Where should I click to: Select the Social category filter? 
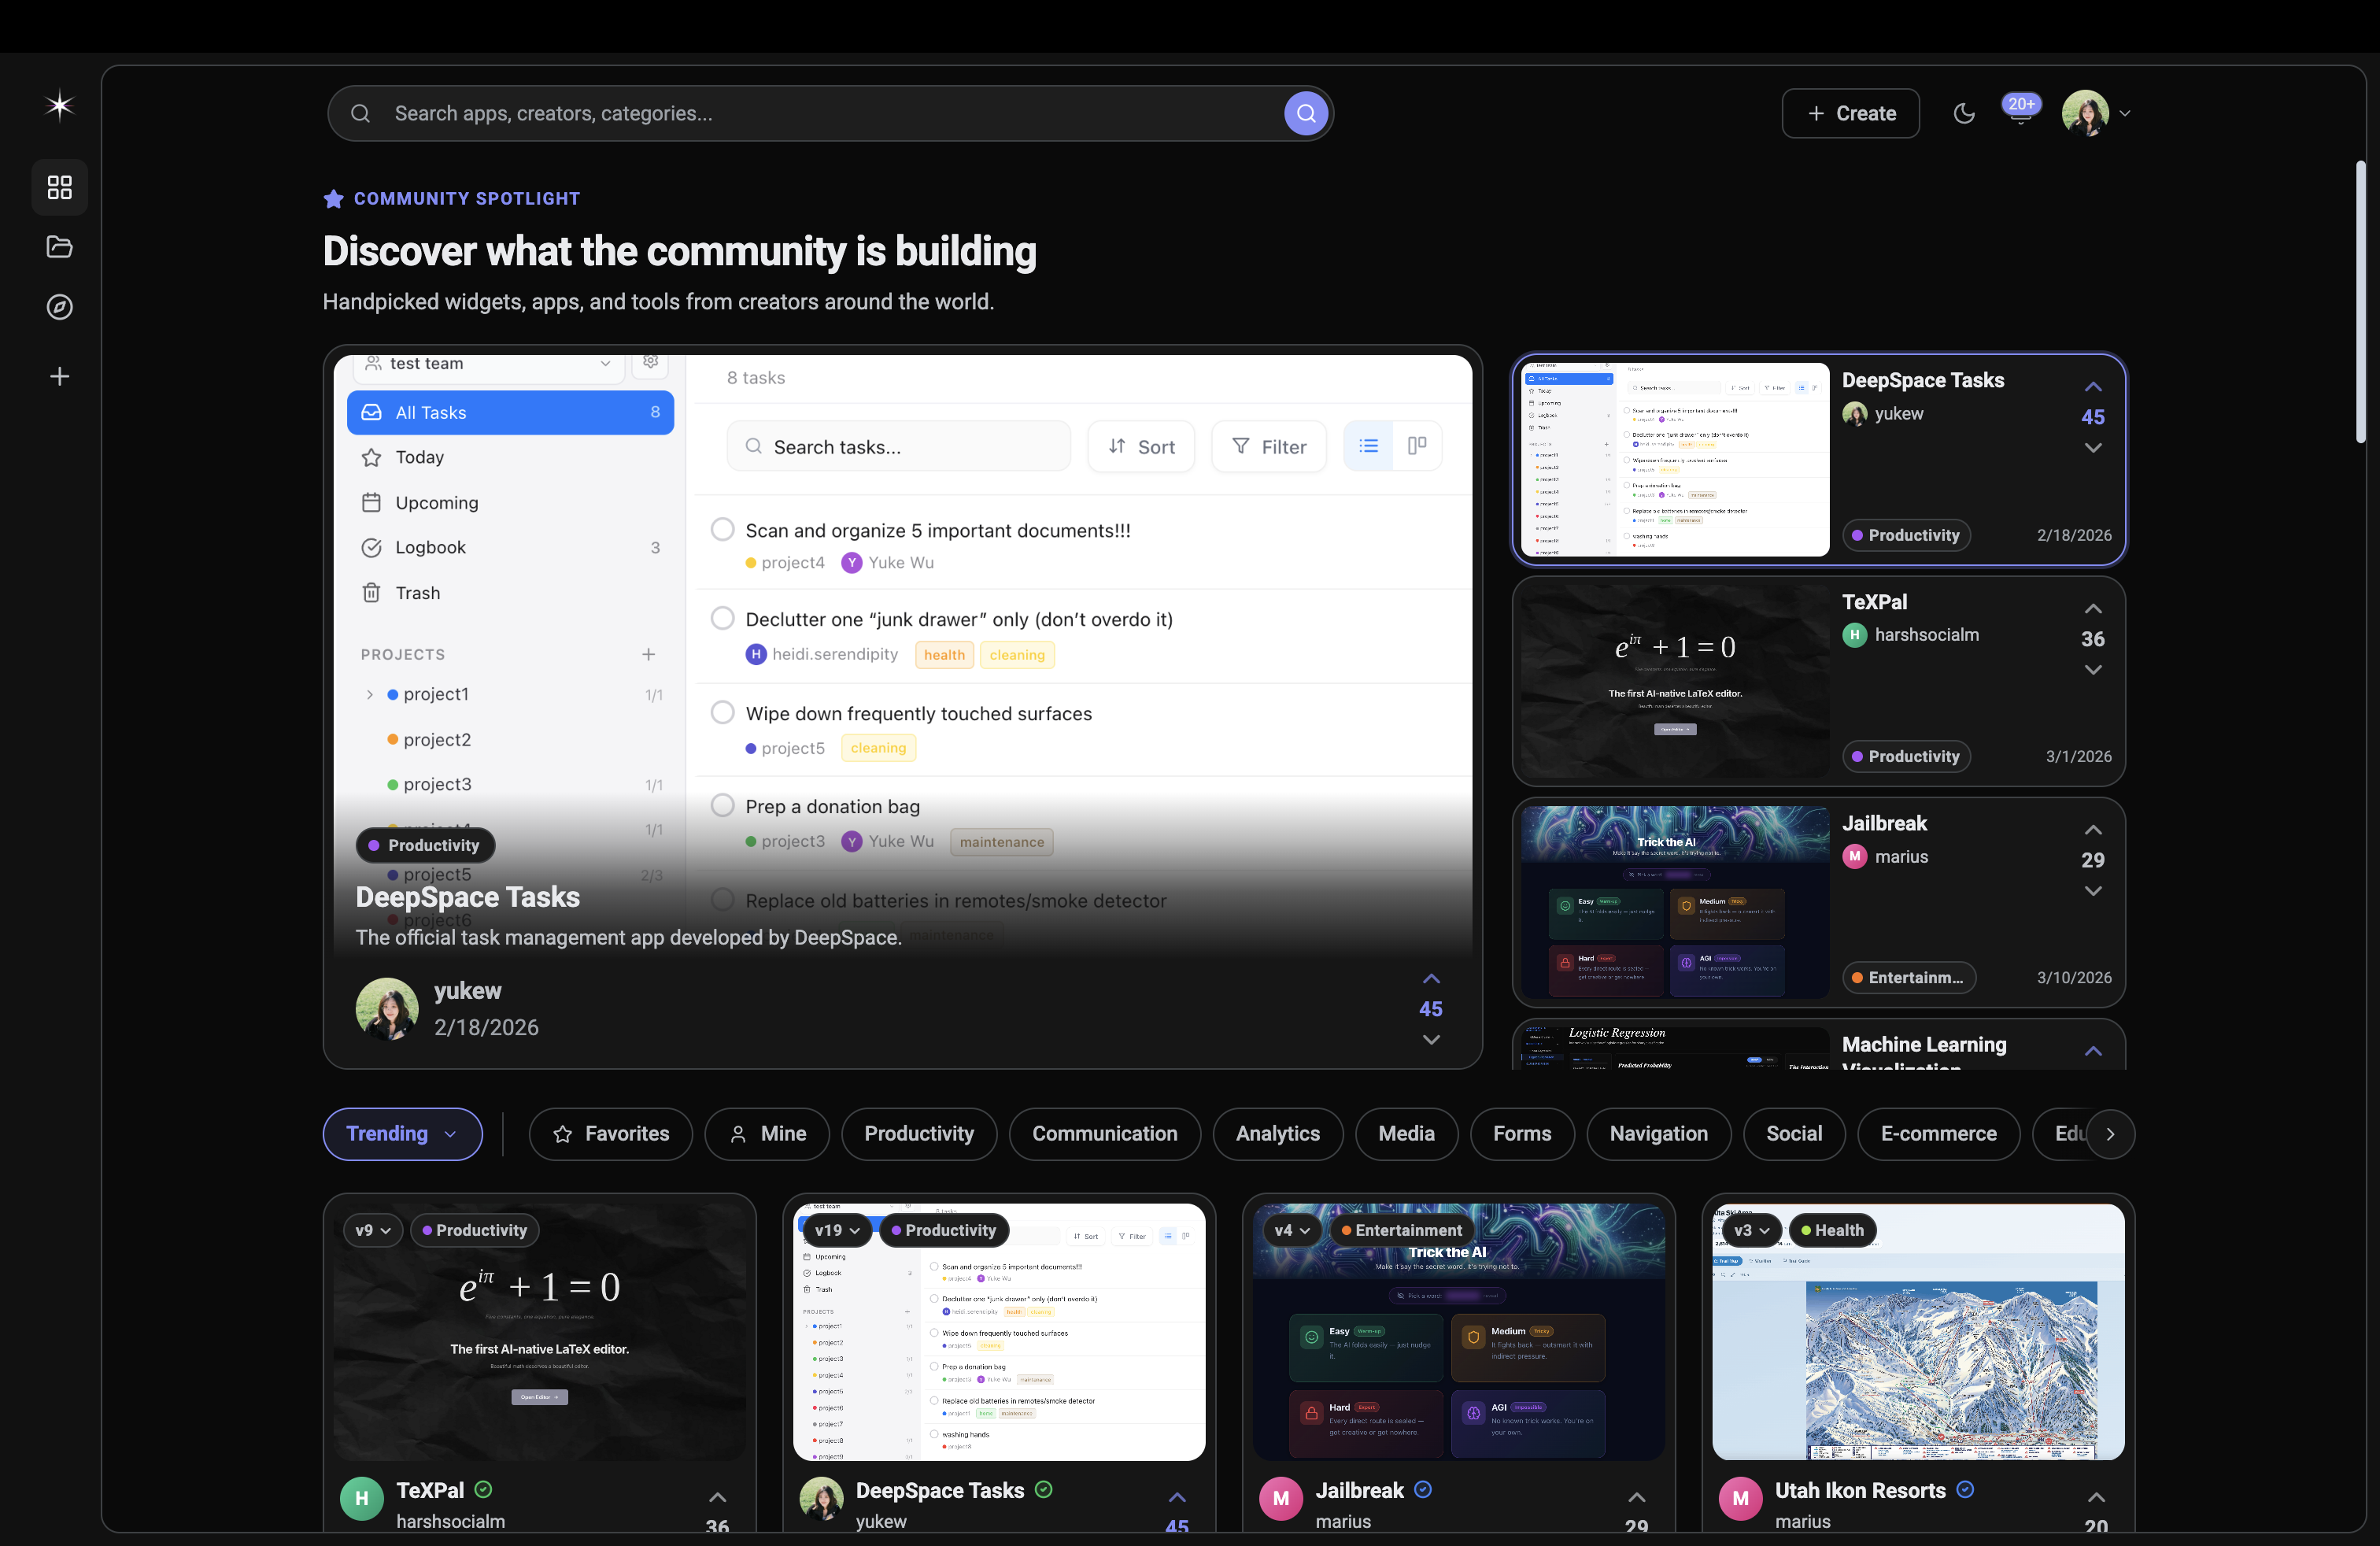(x=1794, y=1134)
